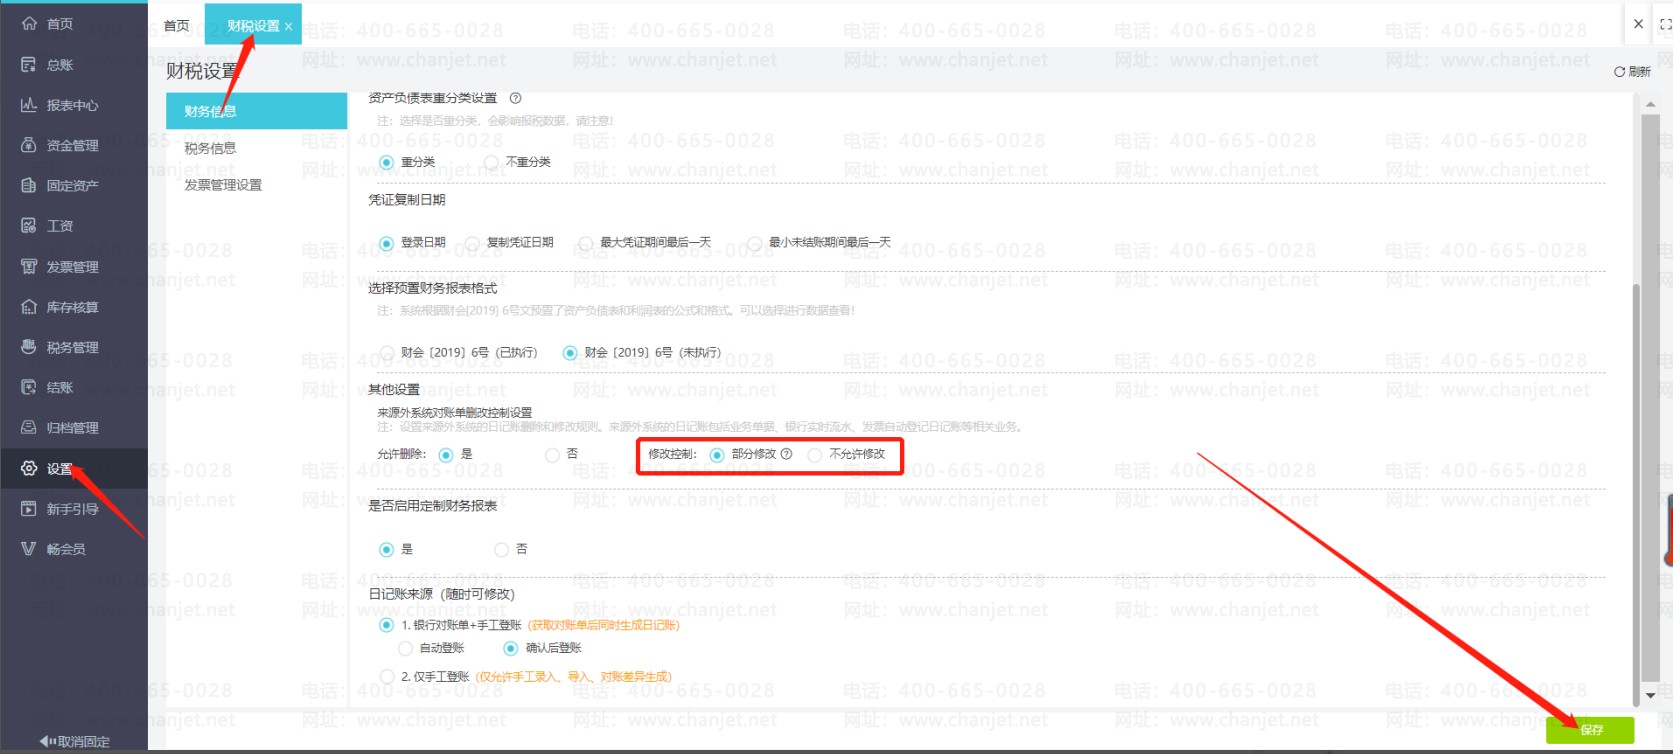
Task: Click the 刷新 refresh button
Action: pyautogui.click(x=1632, y=72)
